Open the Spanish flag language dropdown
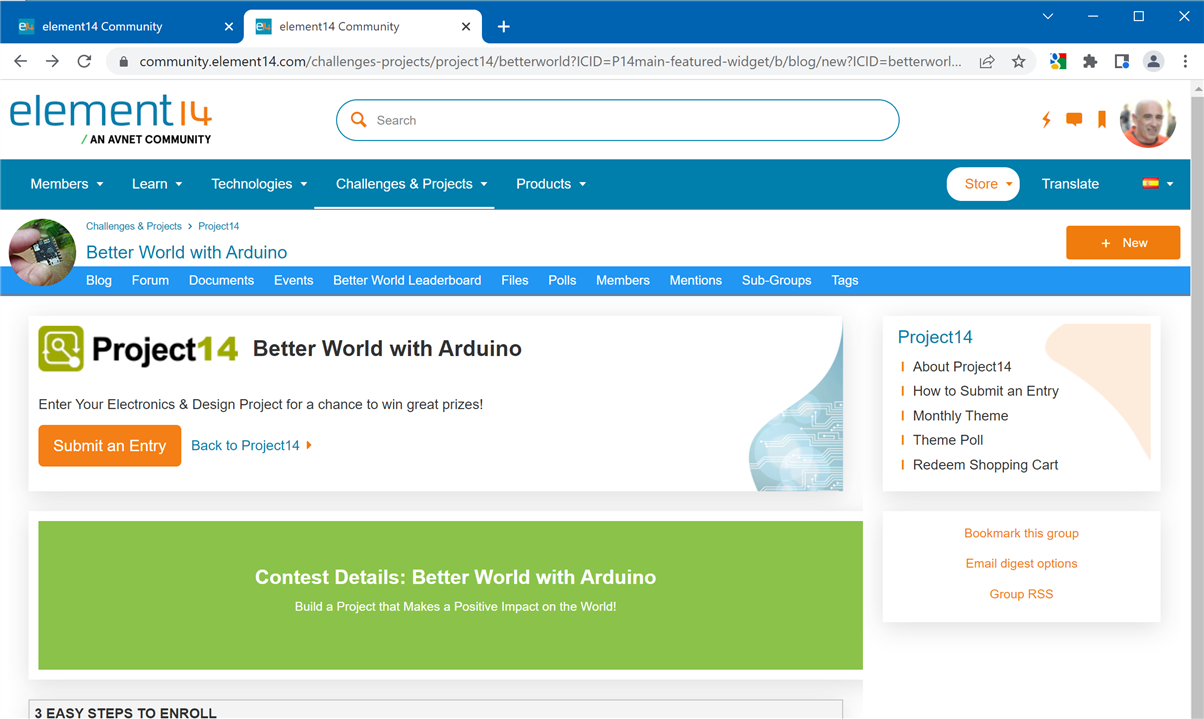This screenshot has height=719, width=1204. click(1158, 184)
